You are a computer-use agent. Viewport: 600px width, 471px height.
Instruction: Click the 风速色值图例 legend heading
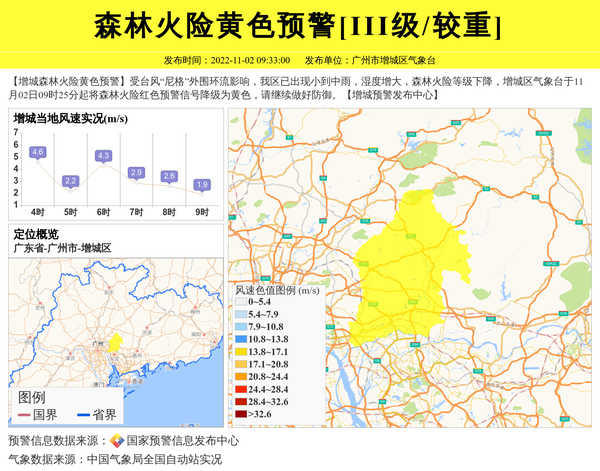(x=276, y=290)
